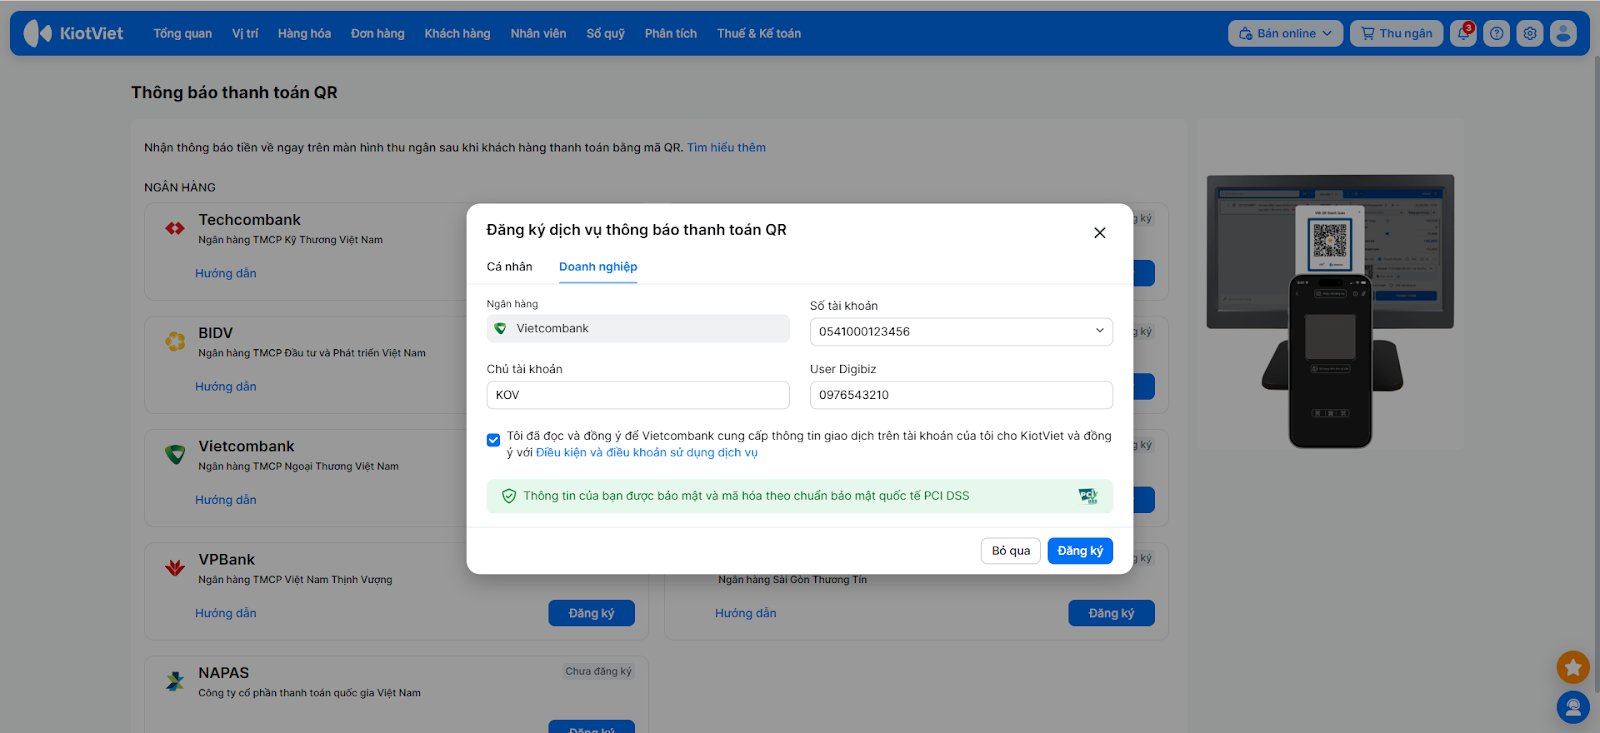
Task: Switch to the Cá nhân tab
Action: 509,267
